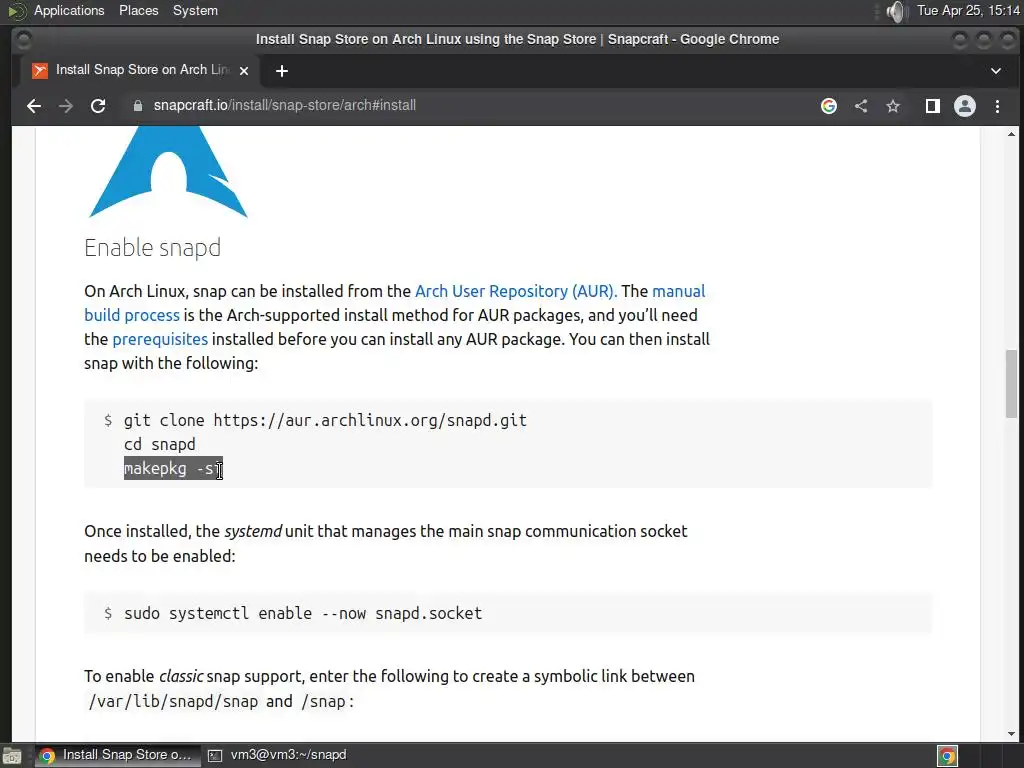Open the prerequisites link
Screen dimensions: 1024x768
pyautogui.click(x=160, y=340)
